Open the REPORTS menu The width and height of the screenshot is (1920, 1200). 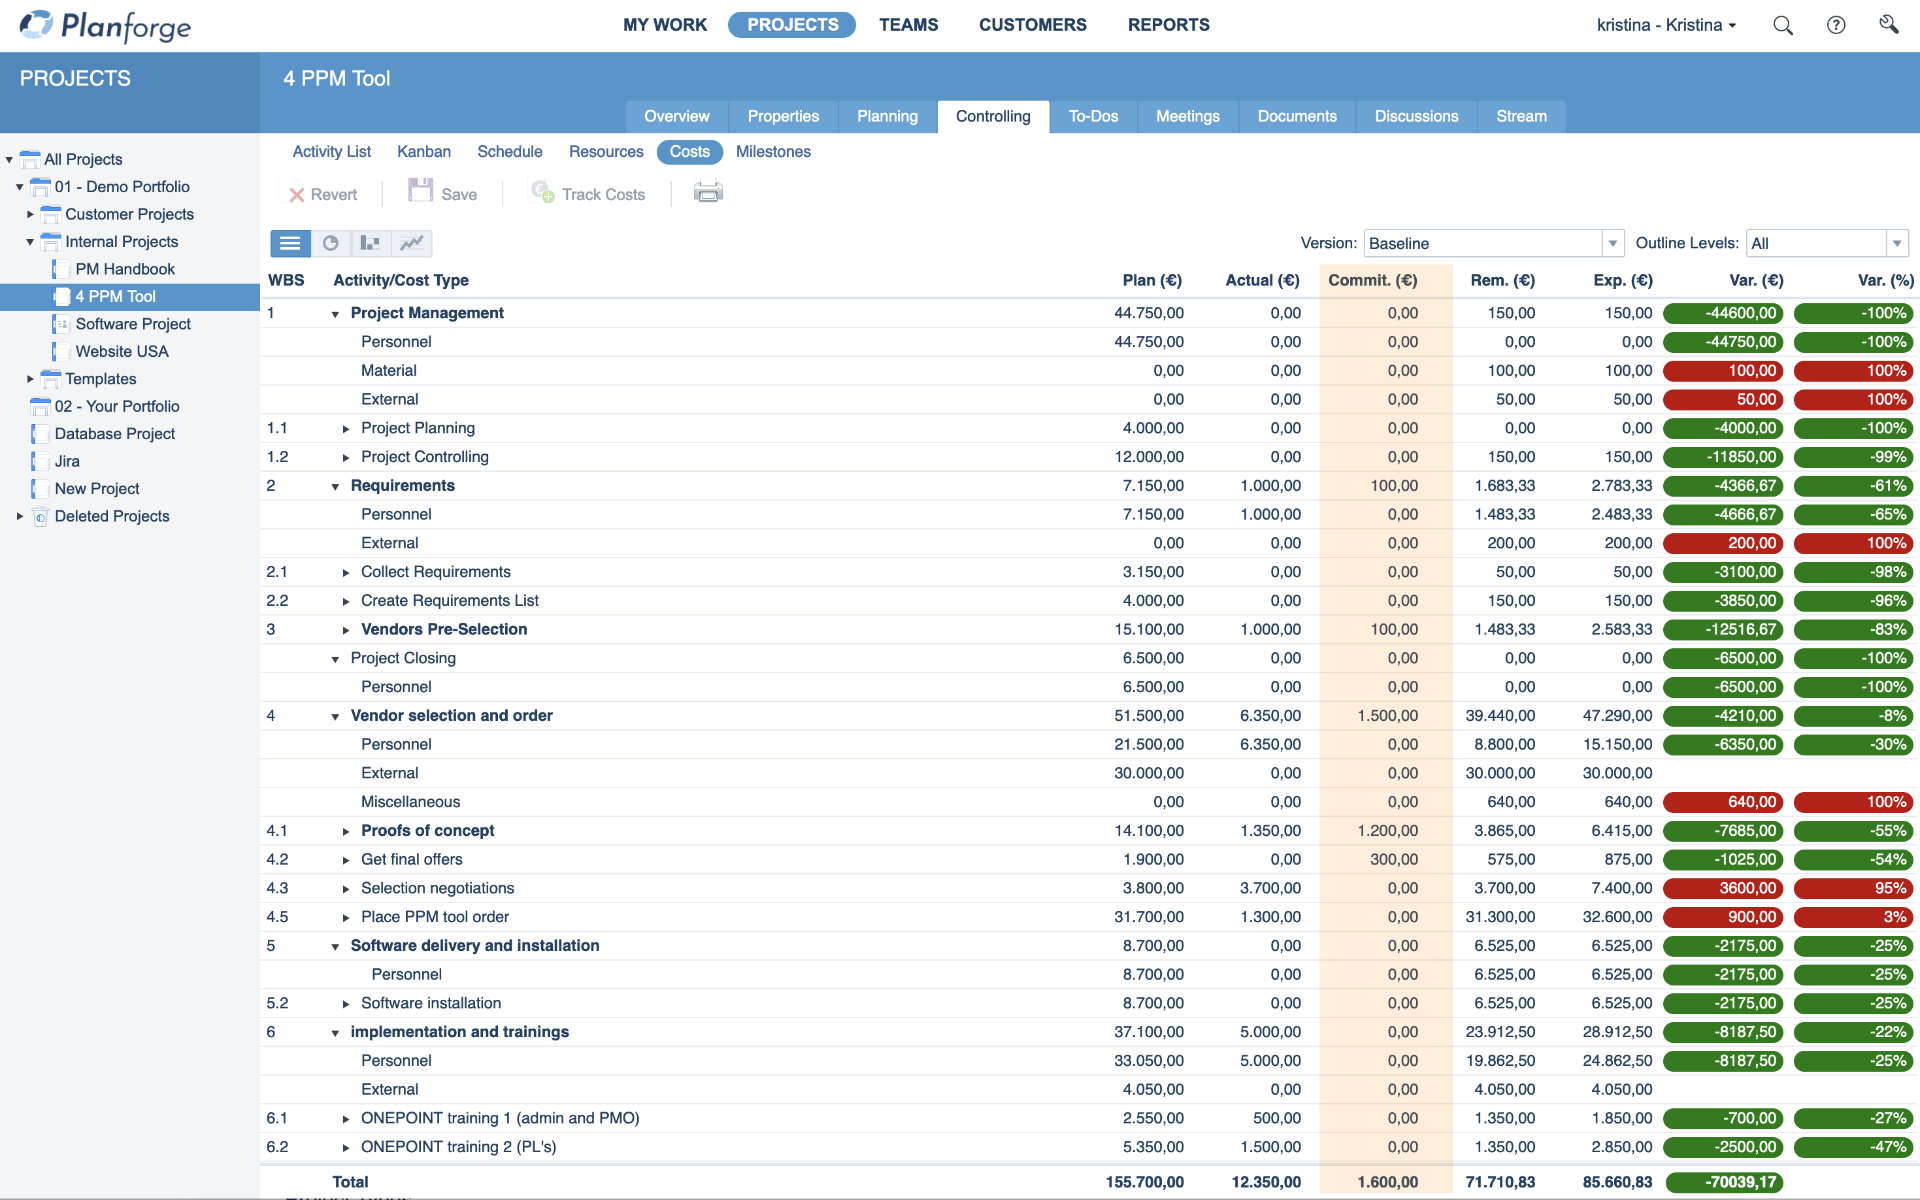click(x=1168, y=25)
